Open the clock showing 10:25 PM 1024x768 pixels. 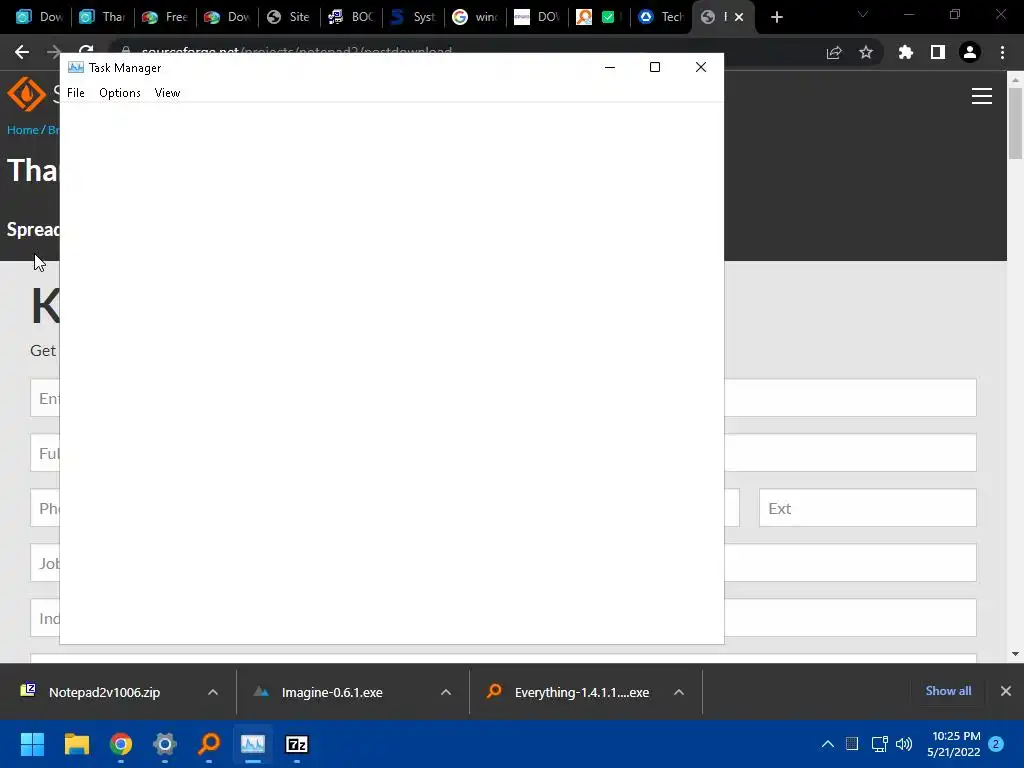(954, 744)
